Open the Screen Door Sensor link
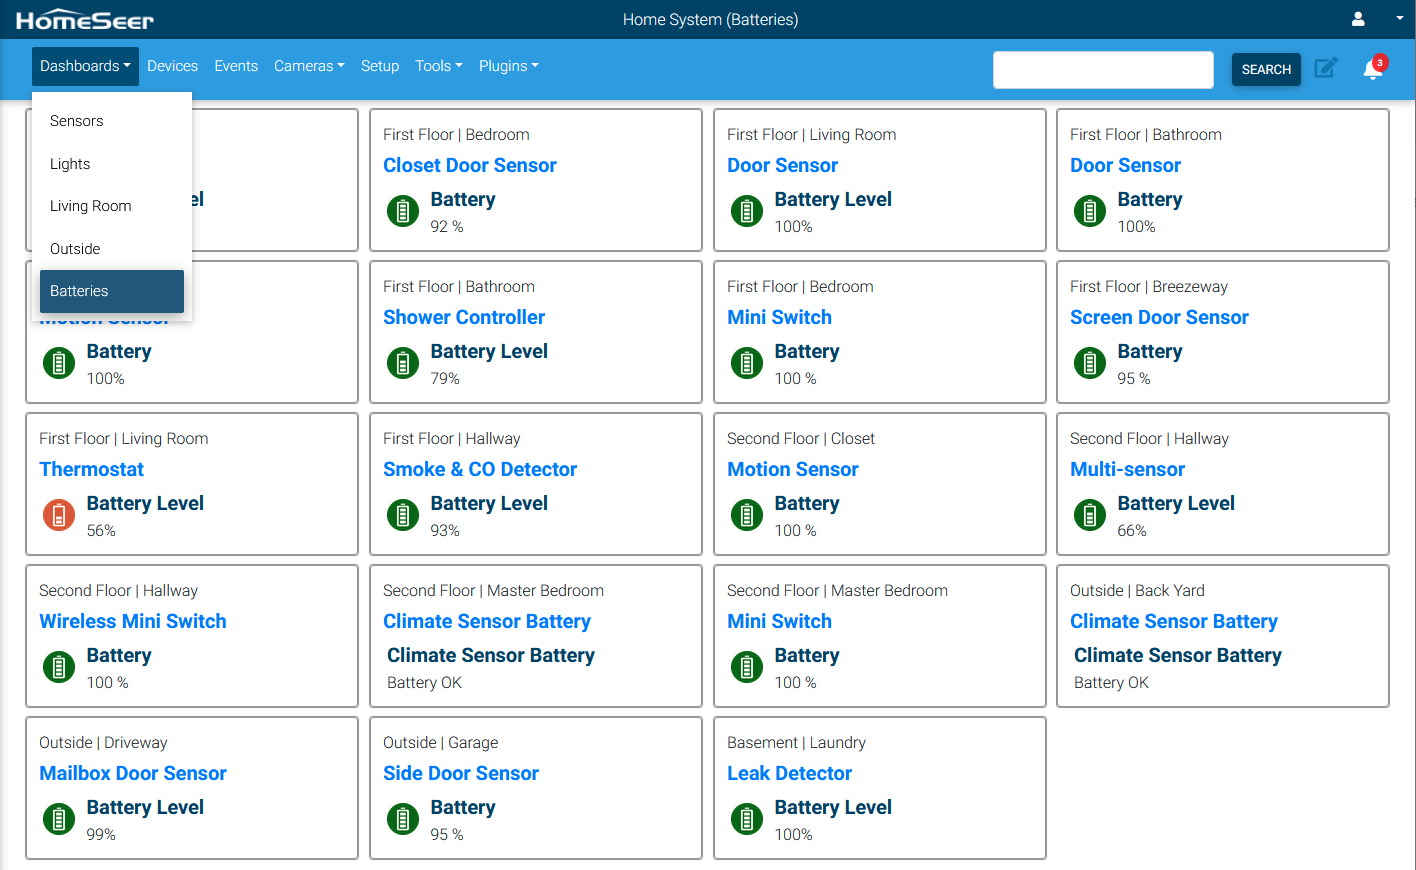The width and height of the screenshot is (1416, 870). [x=1159, y=317]
